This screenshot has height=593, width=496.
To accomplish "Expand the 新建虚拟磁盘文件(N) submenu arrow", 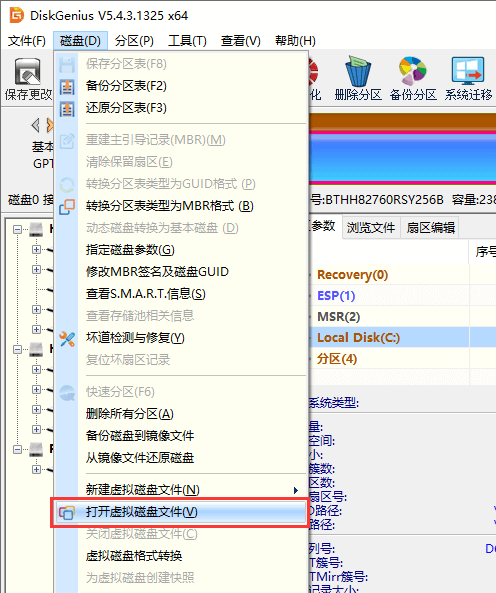I will (296, 491).
